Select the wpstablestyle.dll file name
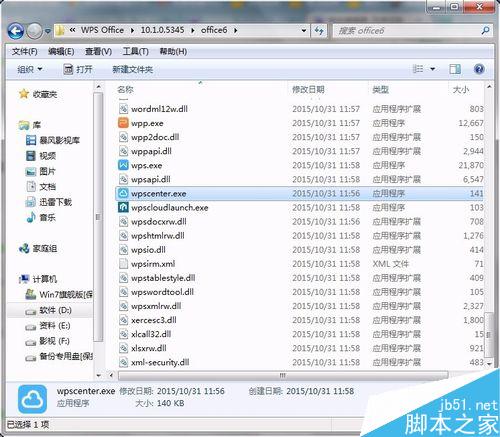500x437 pixels. 163,278
